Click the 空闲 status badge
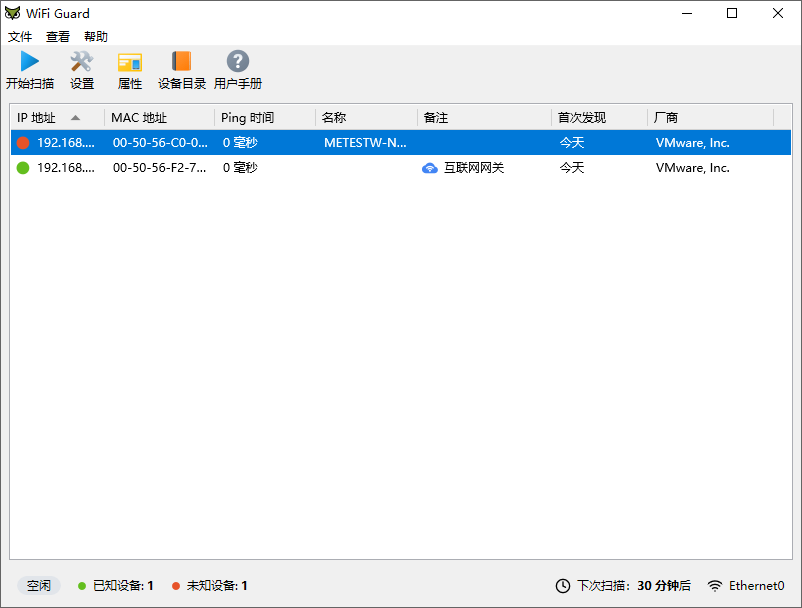802x608 pixels. [39, 586]
